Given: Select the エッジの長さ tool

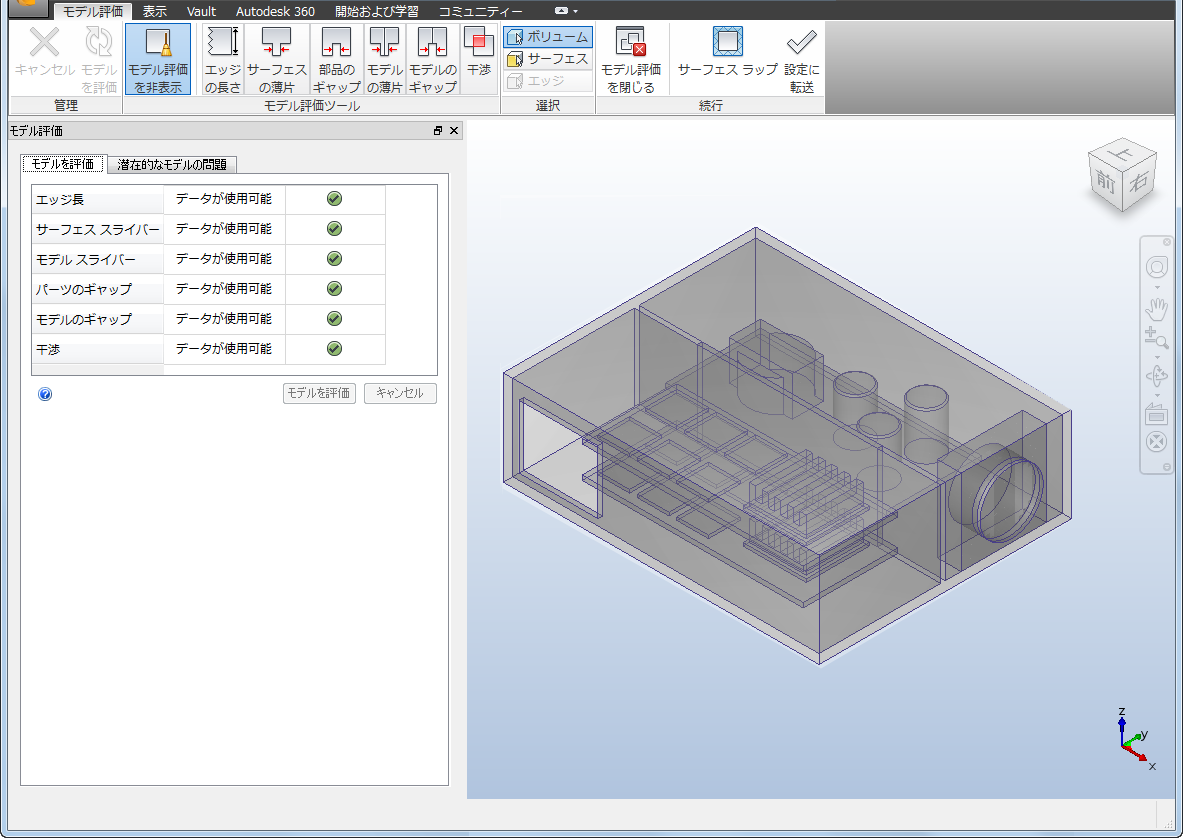Looking at the screenshot, I should point(223,59).
